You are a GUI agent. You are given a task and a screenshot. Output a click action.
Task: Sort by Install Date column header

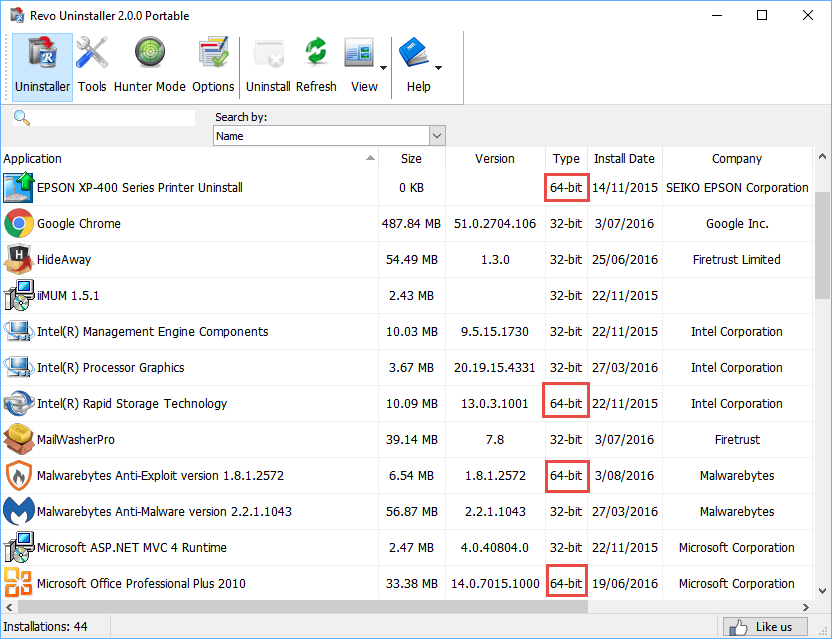coord(625,159)
